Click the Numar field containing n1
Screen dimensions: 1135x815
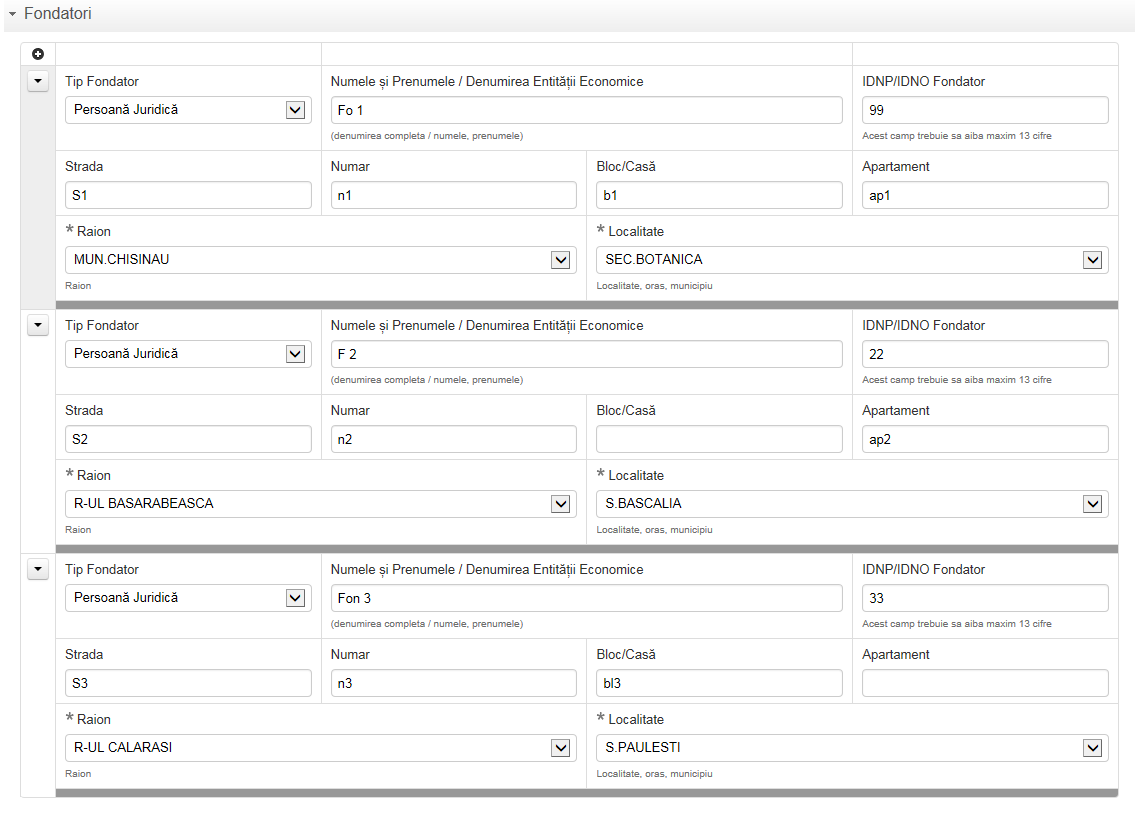point(453,195)
